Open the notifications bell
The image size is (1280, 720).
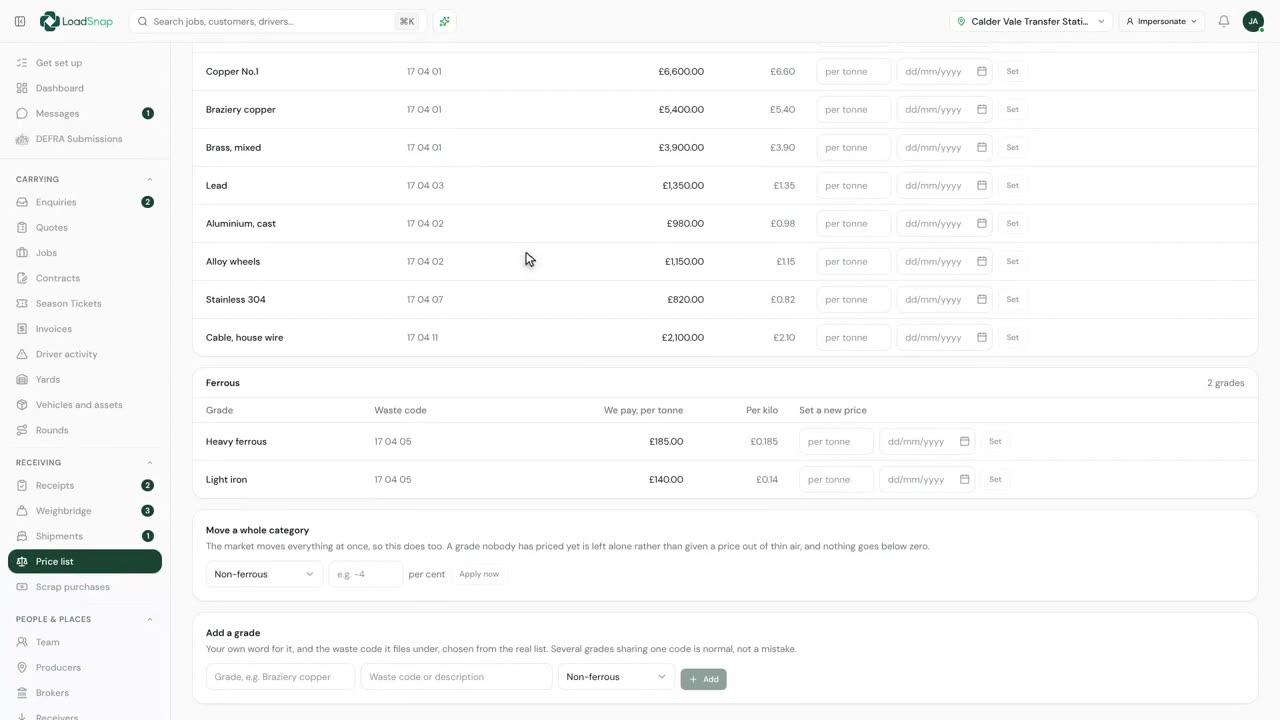1224,21
